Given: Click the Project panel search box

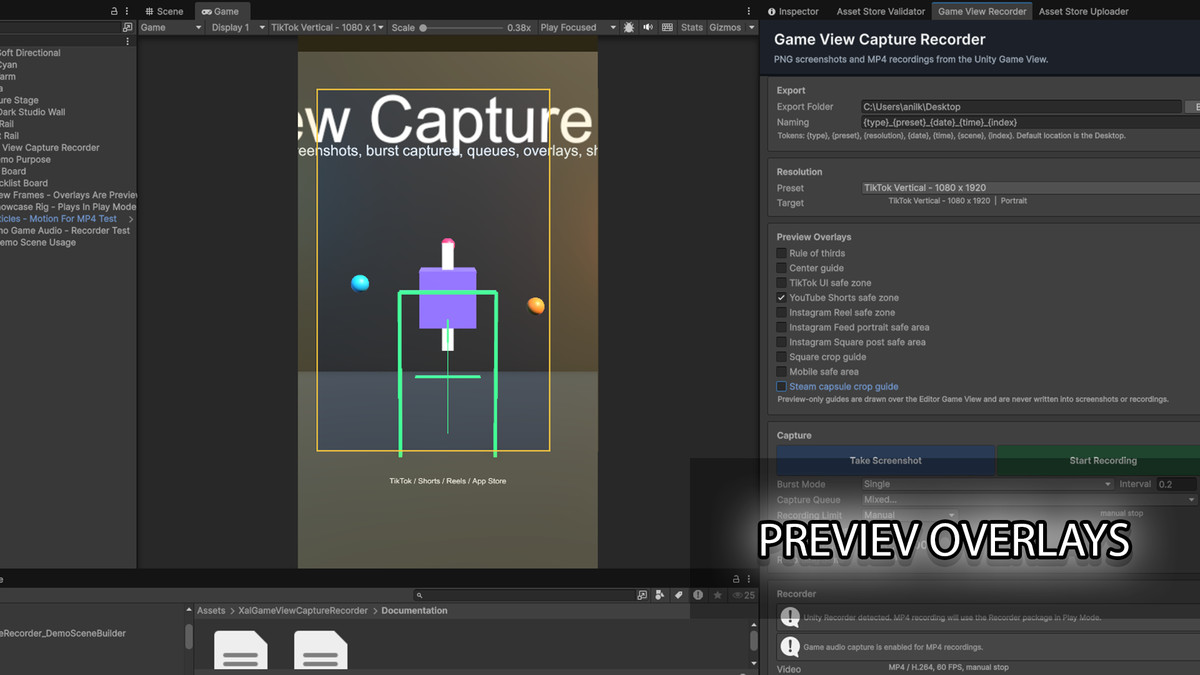Looking at the screenshot, I should coord(523,595).
